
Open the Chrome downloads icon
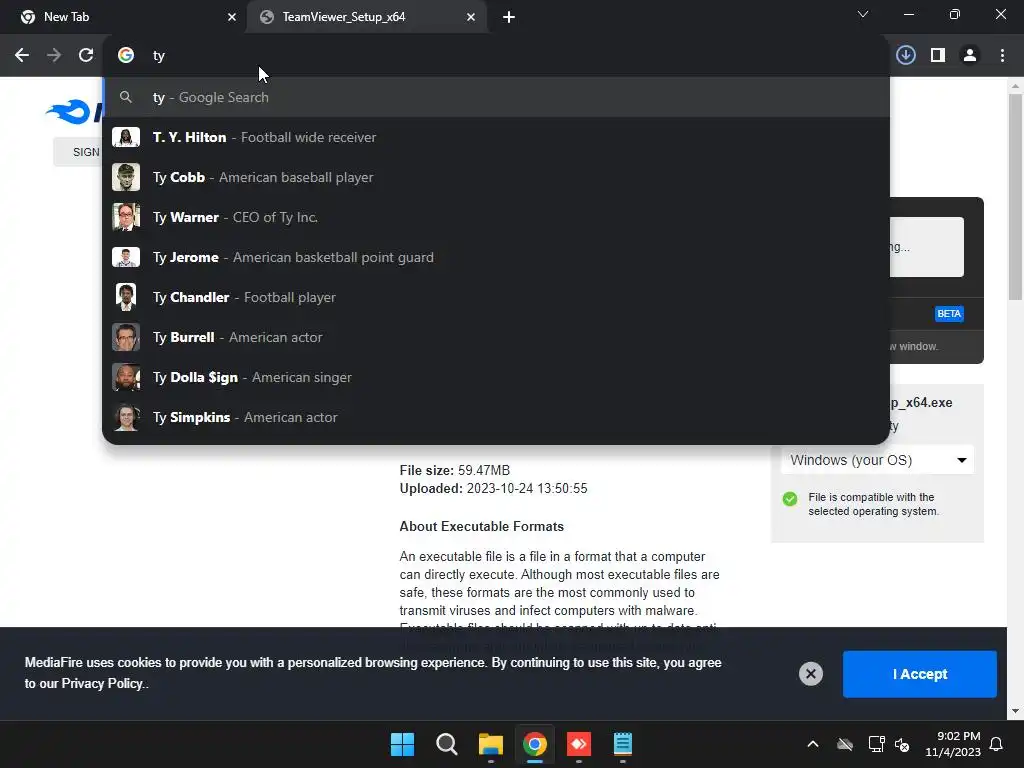point(905,56)
